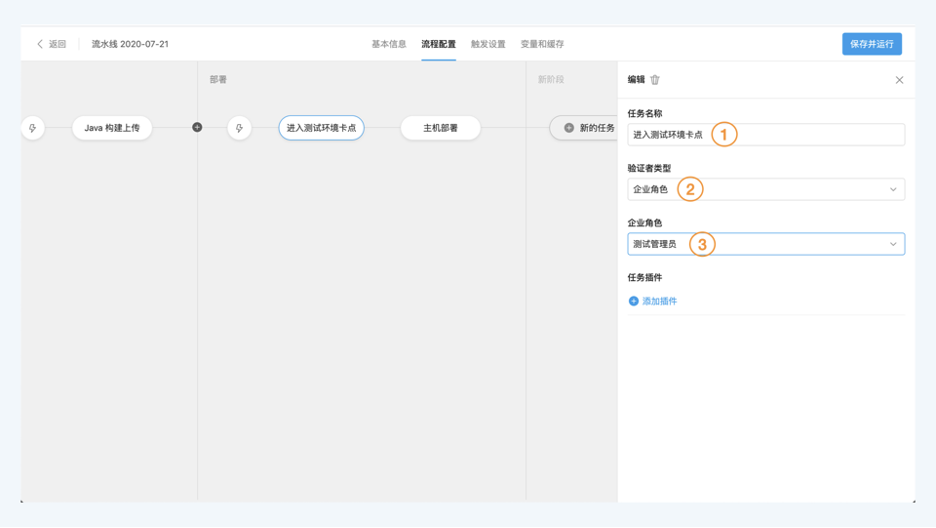Select the 主机部署 task node
This screenshot has height=528, width=936.
coord(441,128)
